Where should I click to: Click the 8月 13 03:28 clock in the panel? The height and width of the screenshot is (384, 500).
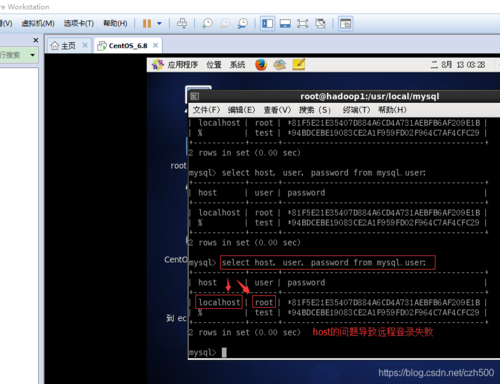pyautogui.click(x=457, y=65)
